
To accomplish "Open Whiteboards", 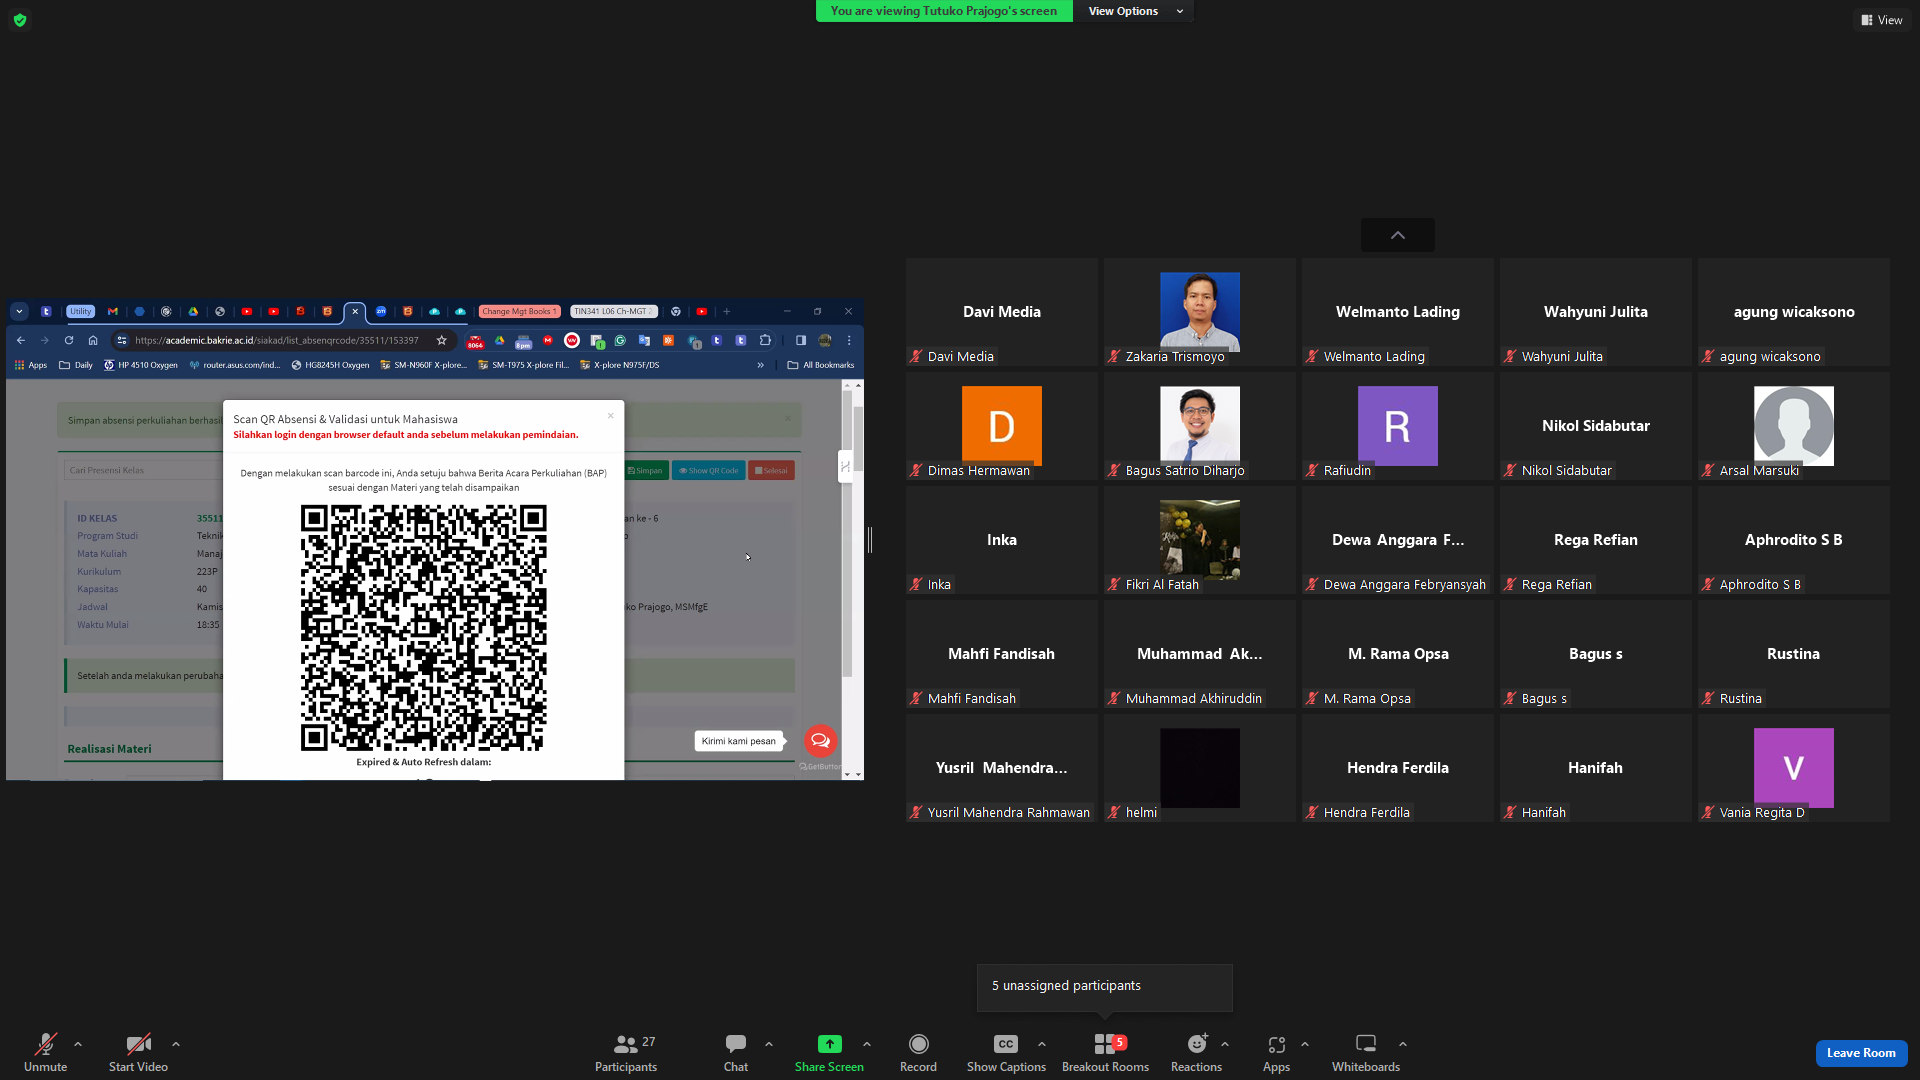I will point(1366,1052).
